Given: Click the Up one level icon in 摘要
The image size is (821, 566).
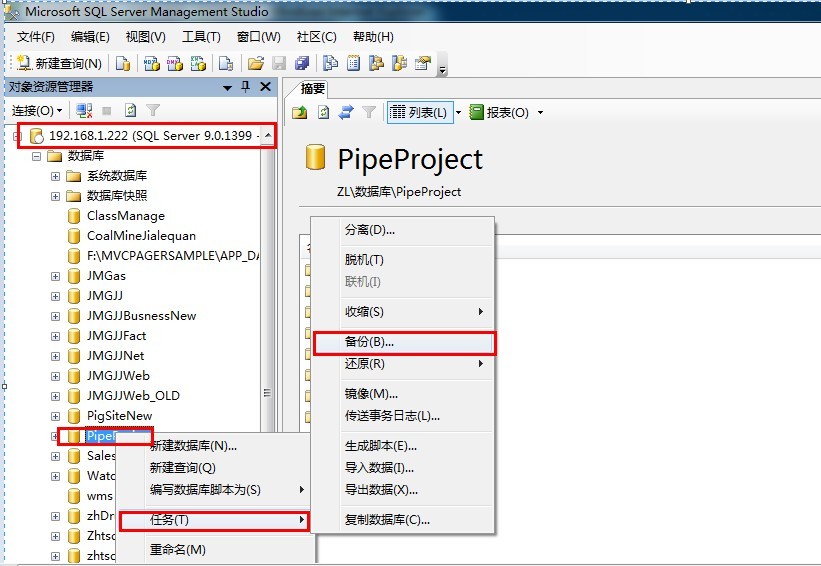Looking at the screenshot, I should [299, 113].
